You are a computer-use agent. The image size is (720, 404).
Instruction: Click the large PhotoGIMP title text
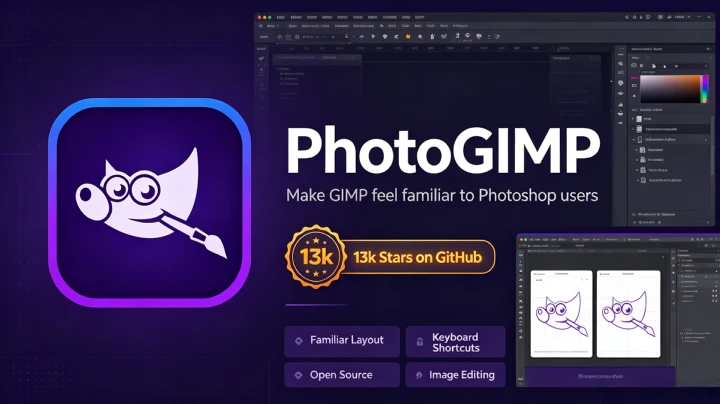click(443, 151)
